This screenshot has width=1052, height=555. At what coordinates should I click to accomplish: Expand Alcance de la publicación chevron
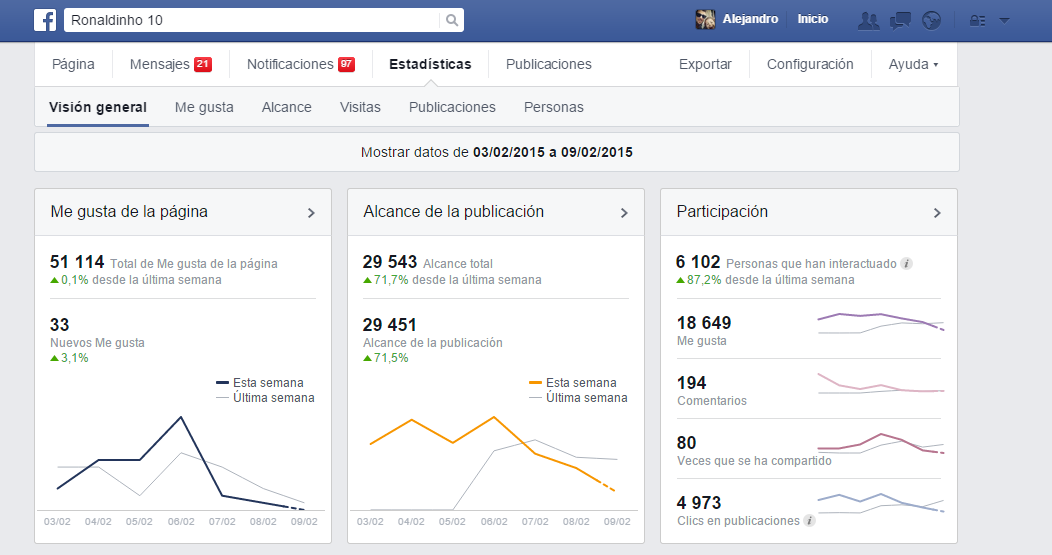624,213
